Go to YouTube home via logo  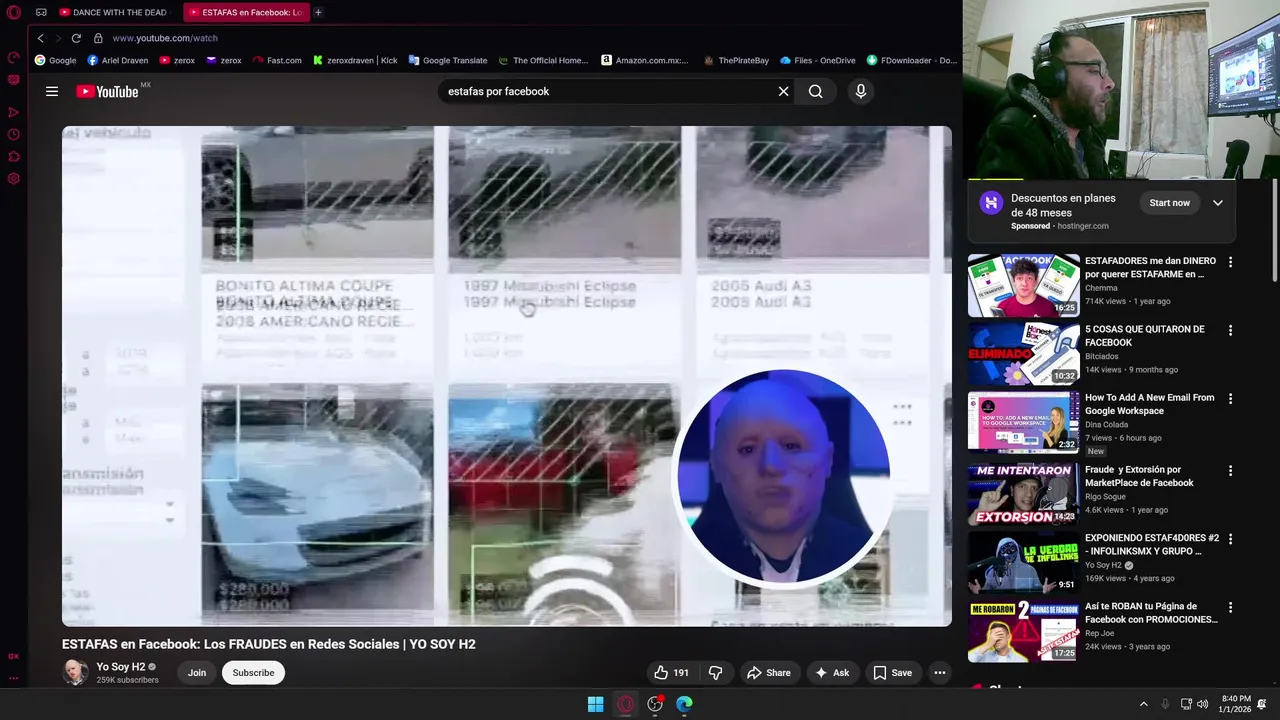(108, 91)
